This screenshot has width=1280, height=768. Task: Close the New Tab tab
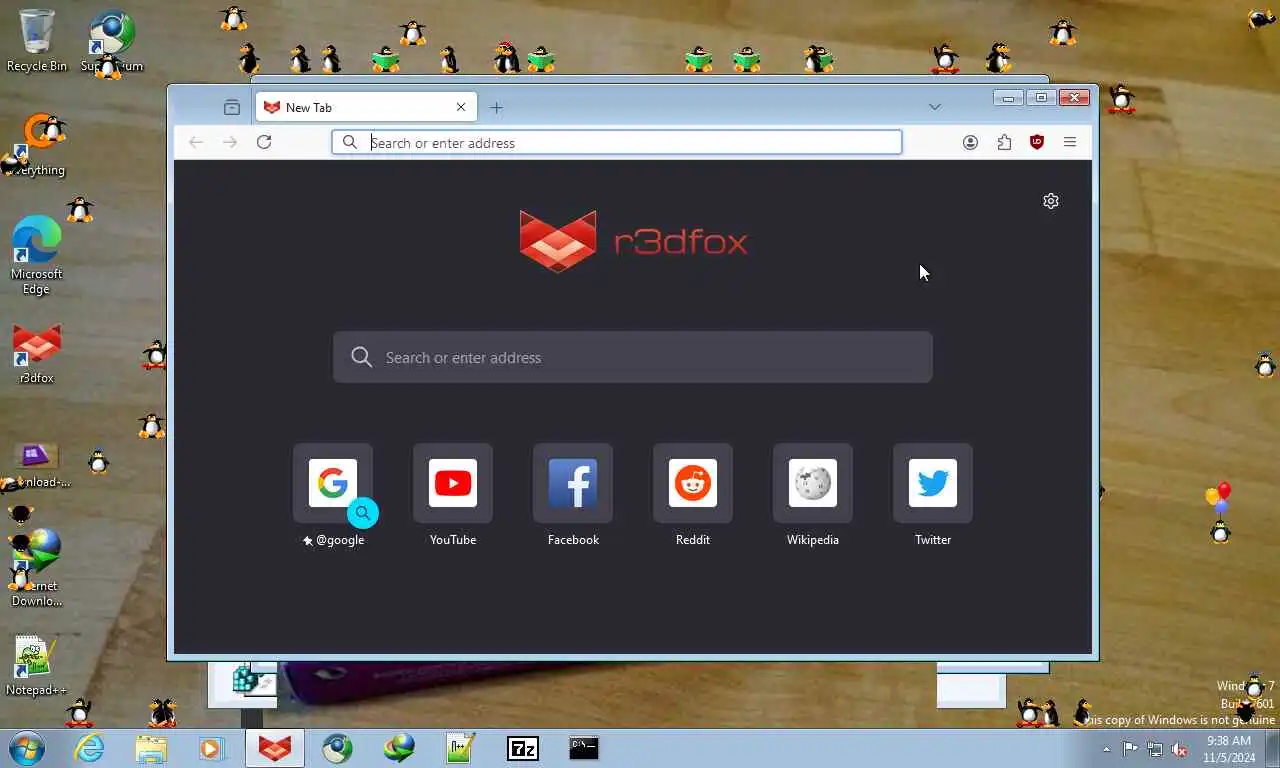pos(461,107)
